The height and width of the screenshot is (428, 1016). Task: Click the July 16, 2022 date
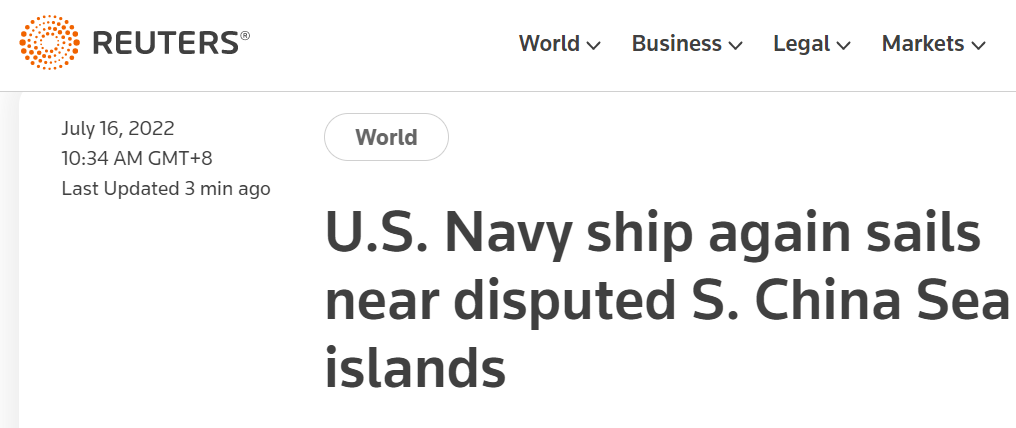pos(118,128)
